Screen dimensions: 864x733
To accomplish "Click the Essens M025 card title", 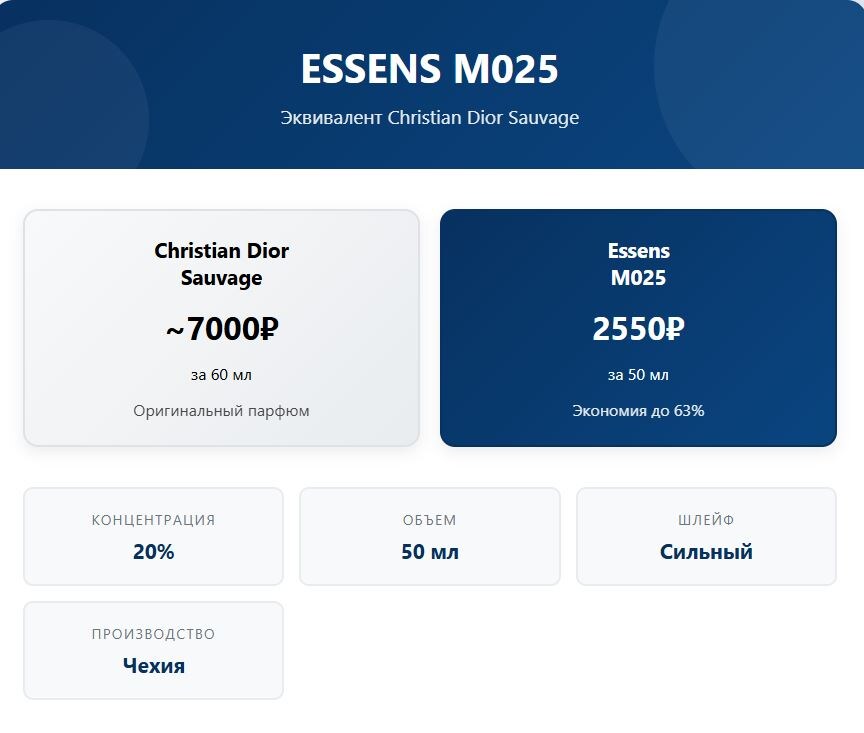I will point(638,264).
